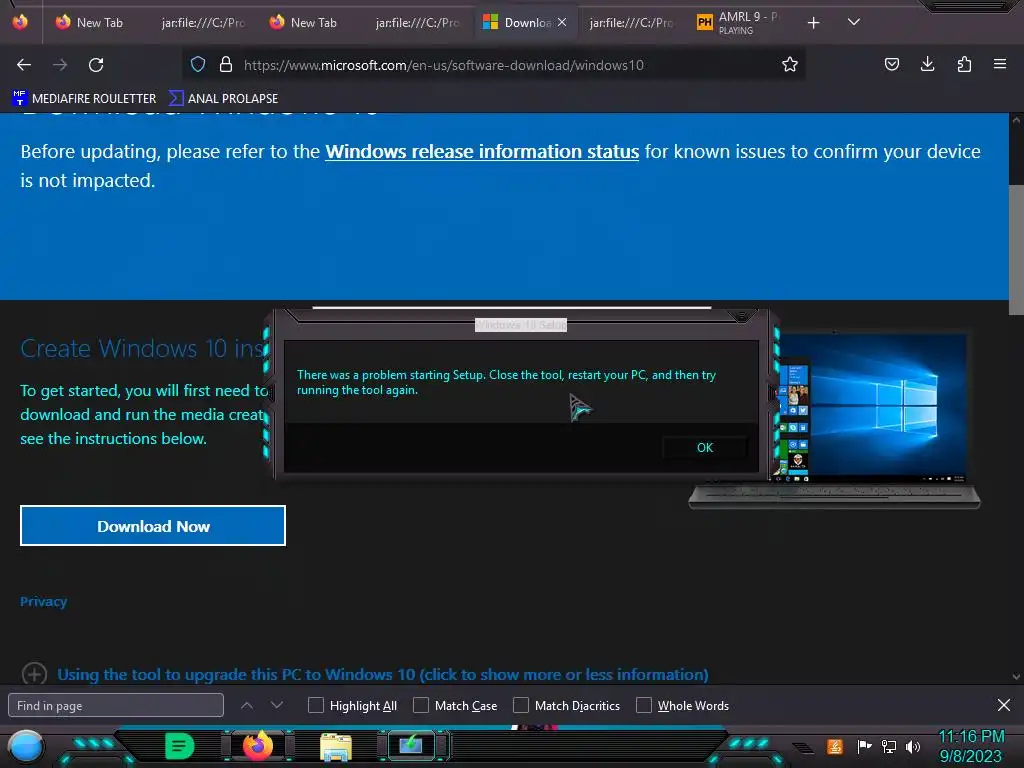Viewport: 1024px width, 768px height.
Task: Click the scrollbar down arrow
Action: (1016, 677)
